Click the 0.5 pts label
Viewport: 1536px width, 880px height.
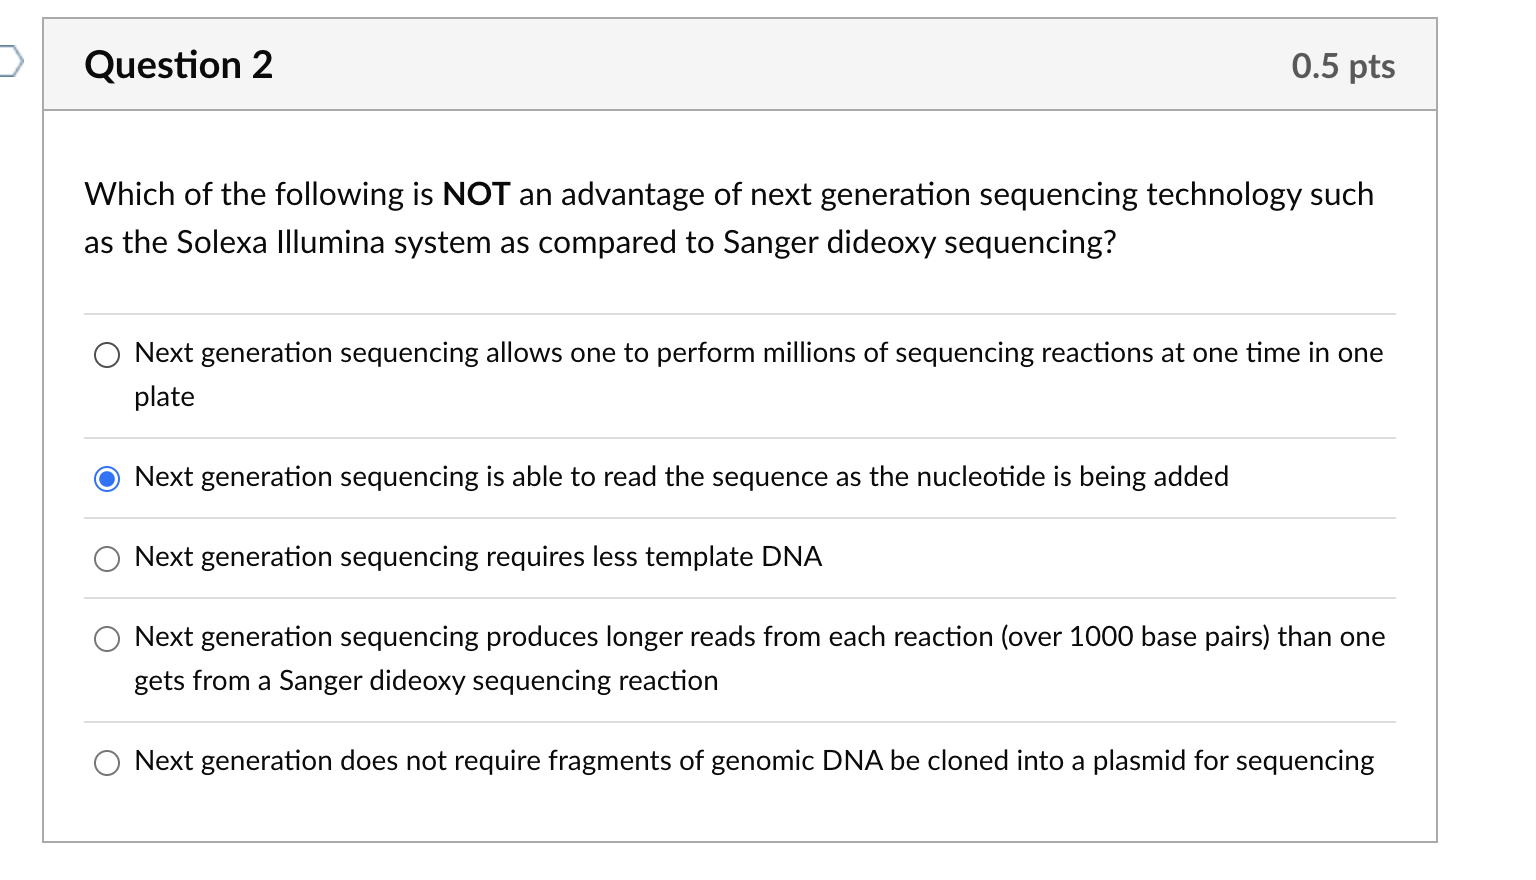(1344, 67)
